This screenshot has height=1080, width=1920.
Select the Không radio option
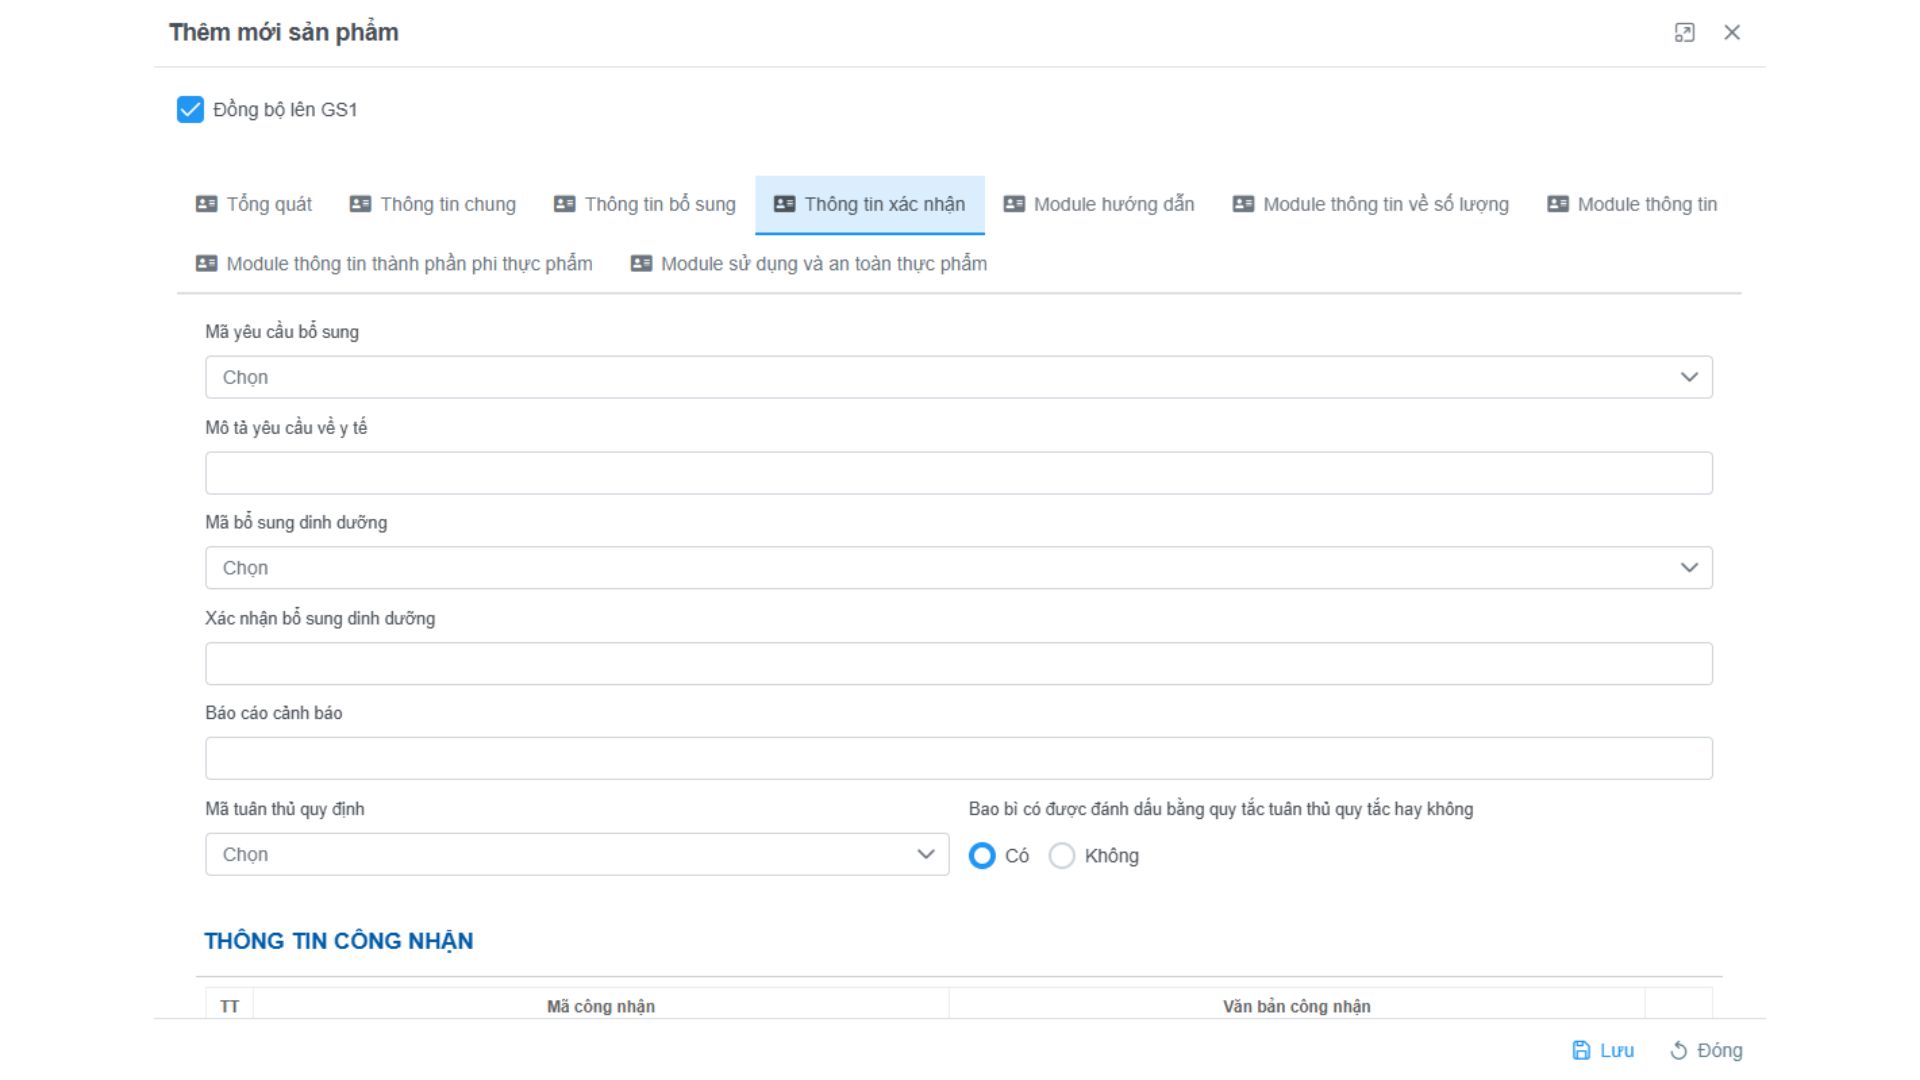click(1062, 856)
